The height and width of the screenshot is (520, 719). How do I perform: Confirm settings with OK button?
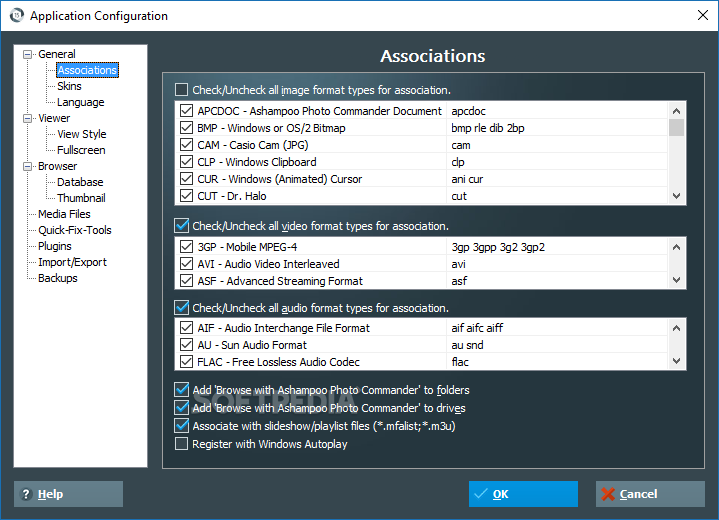tap(523, 494)
